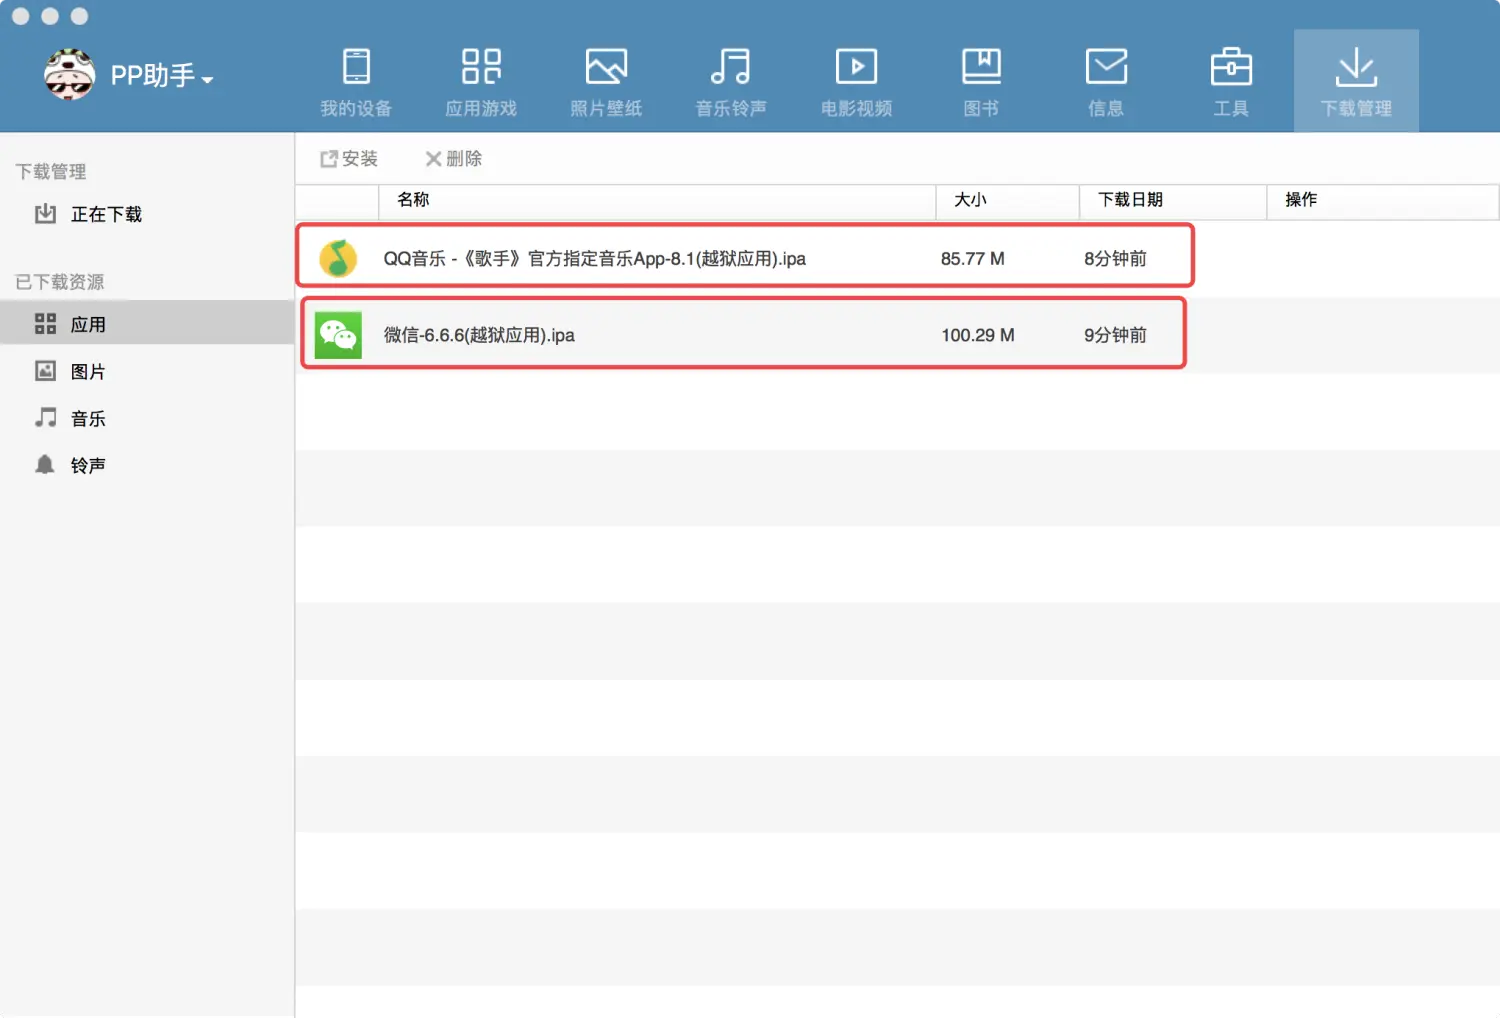Click the 音乐铃声 tab label
This screenshot has height=1018, width=1500.
[731, 108]
